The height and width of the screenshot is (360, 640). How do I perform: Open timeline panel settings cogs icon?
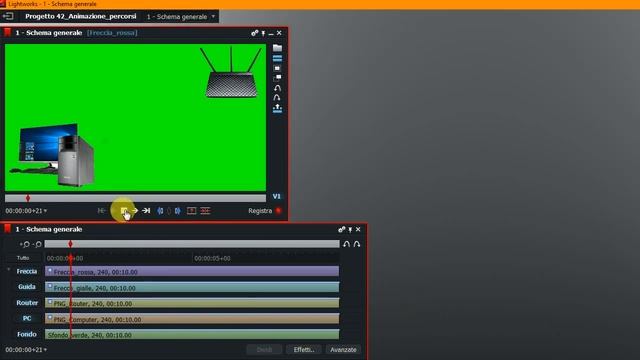pyautogui.click(x=342, y=229)
